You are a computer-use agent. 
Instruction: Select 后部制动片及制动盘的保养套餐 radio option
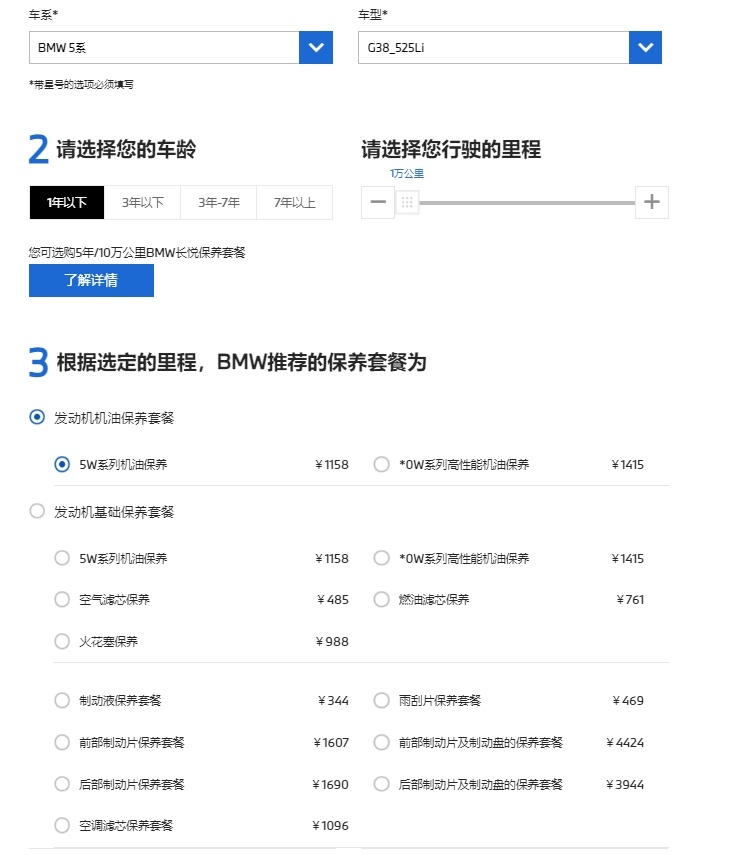point(381,784)
